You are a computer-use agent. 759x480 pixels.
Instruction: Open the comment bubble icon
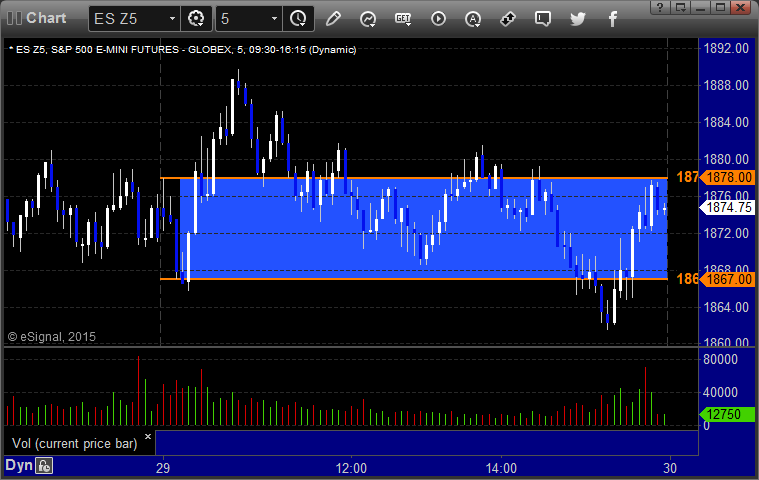pyautogui.click(x=543, y=19)
